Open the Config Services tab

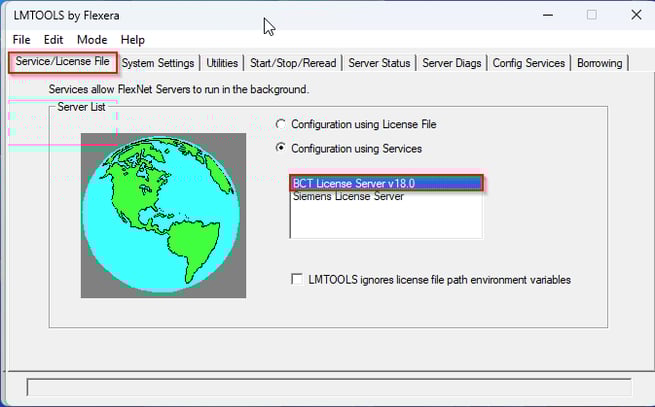coord(528,63)
